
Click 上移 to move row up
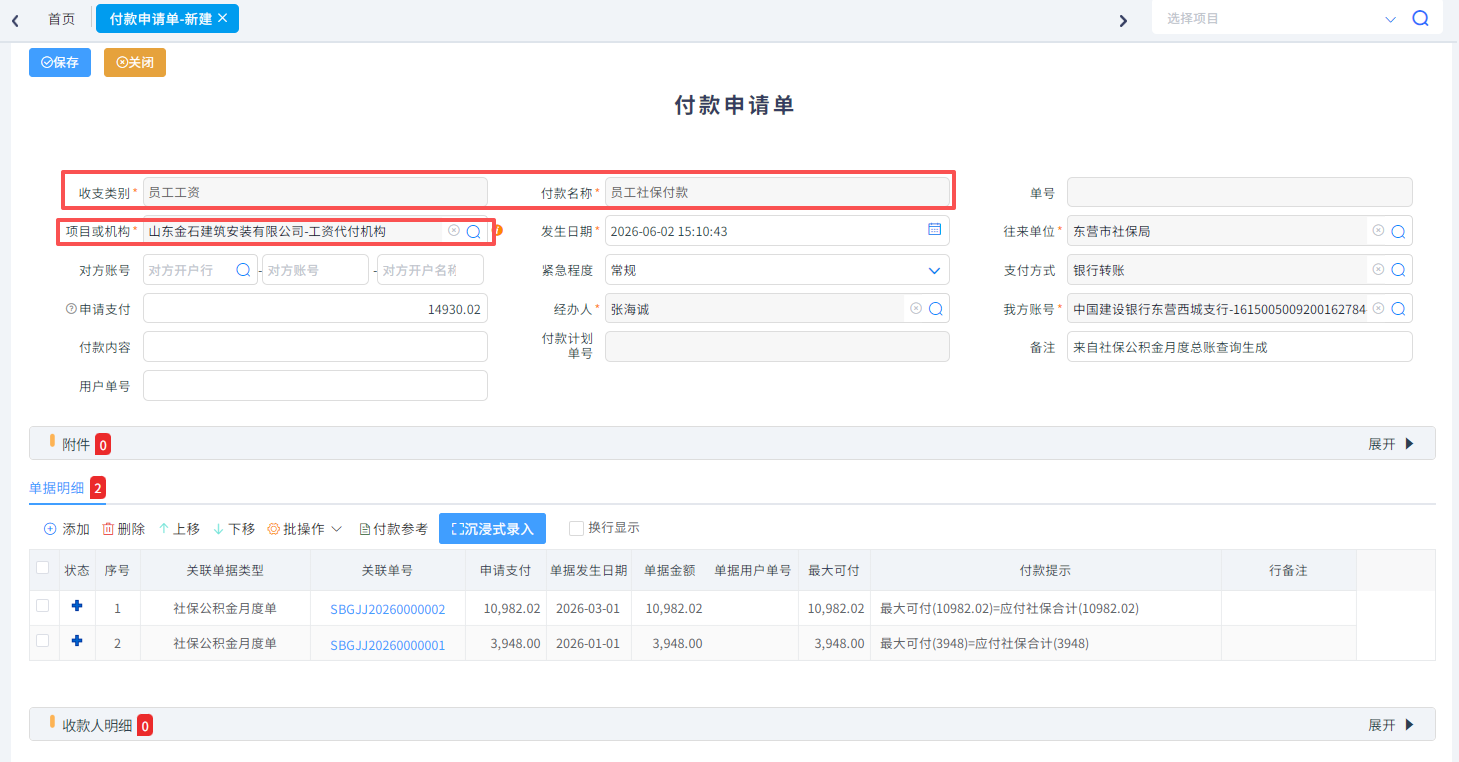(179, 529)
